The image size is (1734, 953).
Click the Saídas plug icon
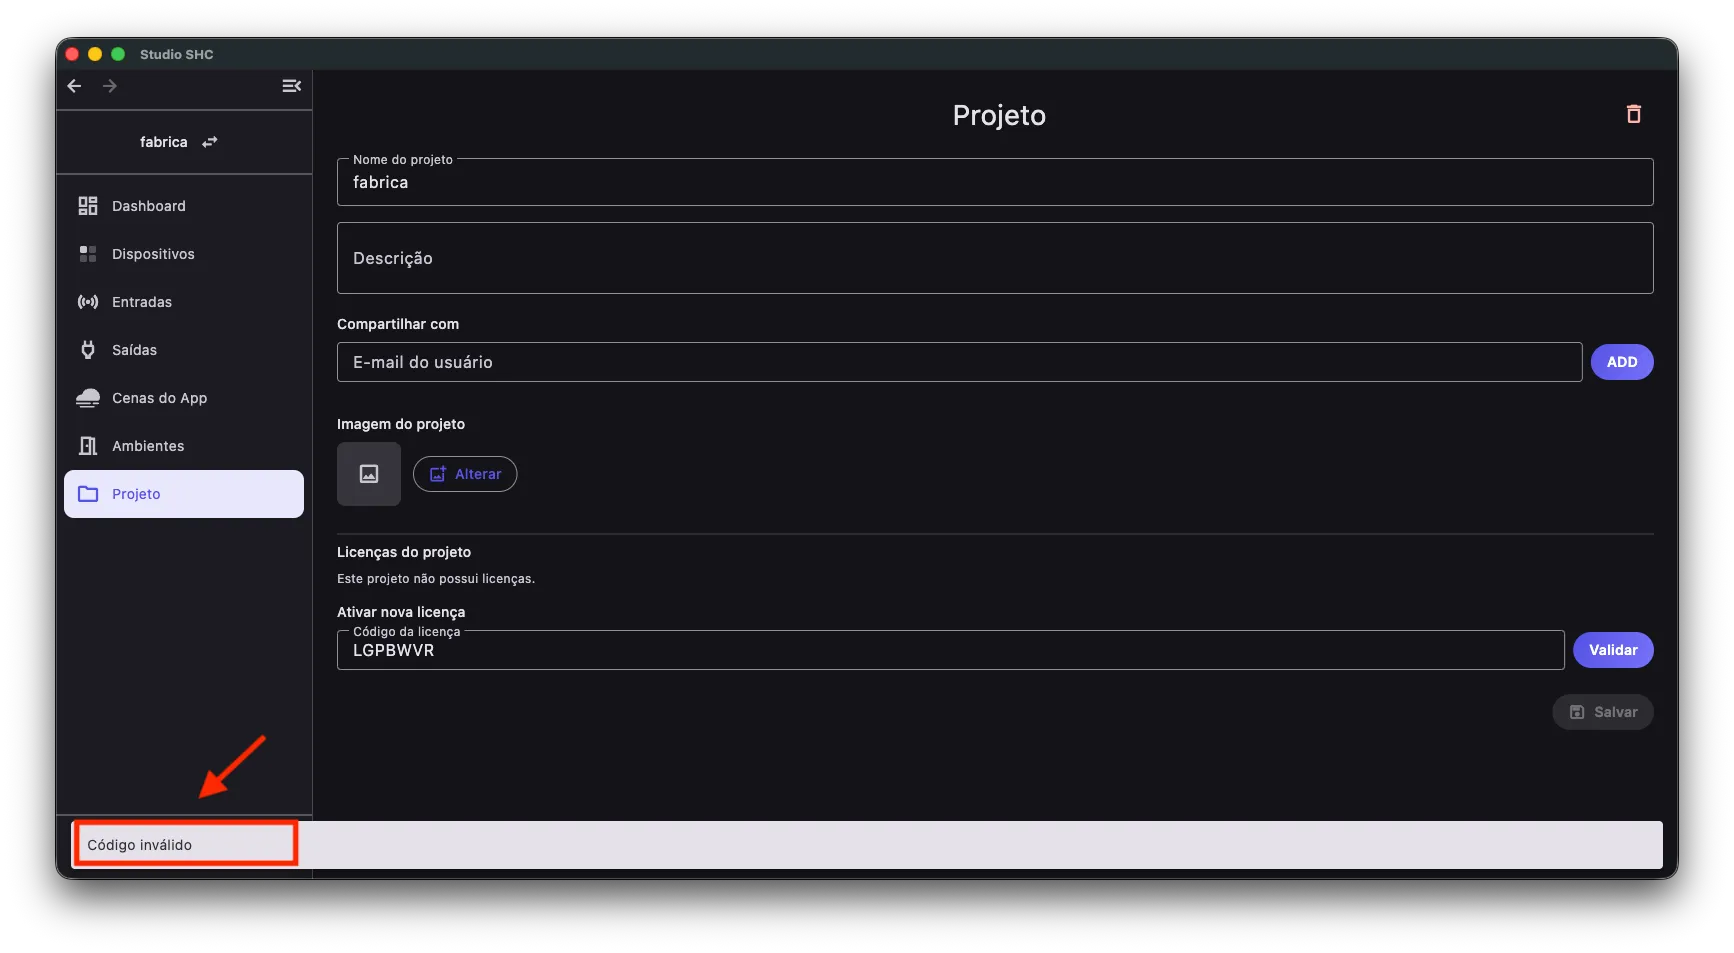88,350
